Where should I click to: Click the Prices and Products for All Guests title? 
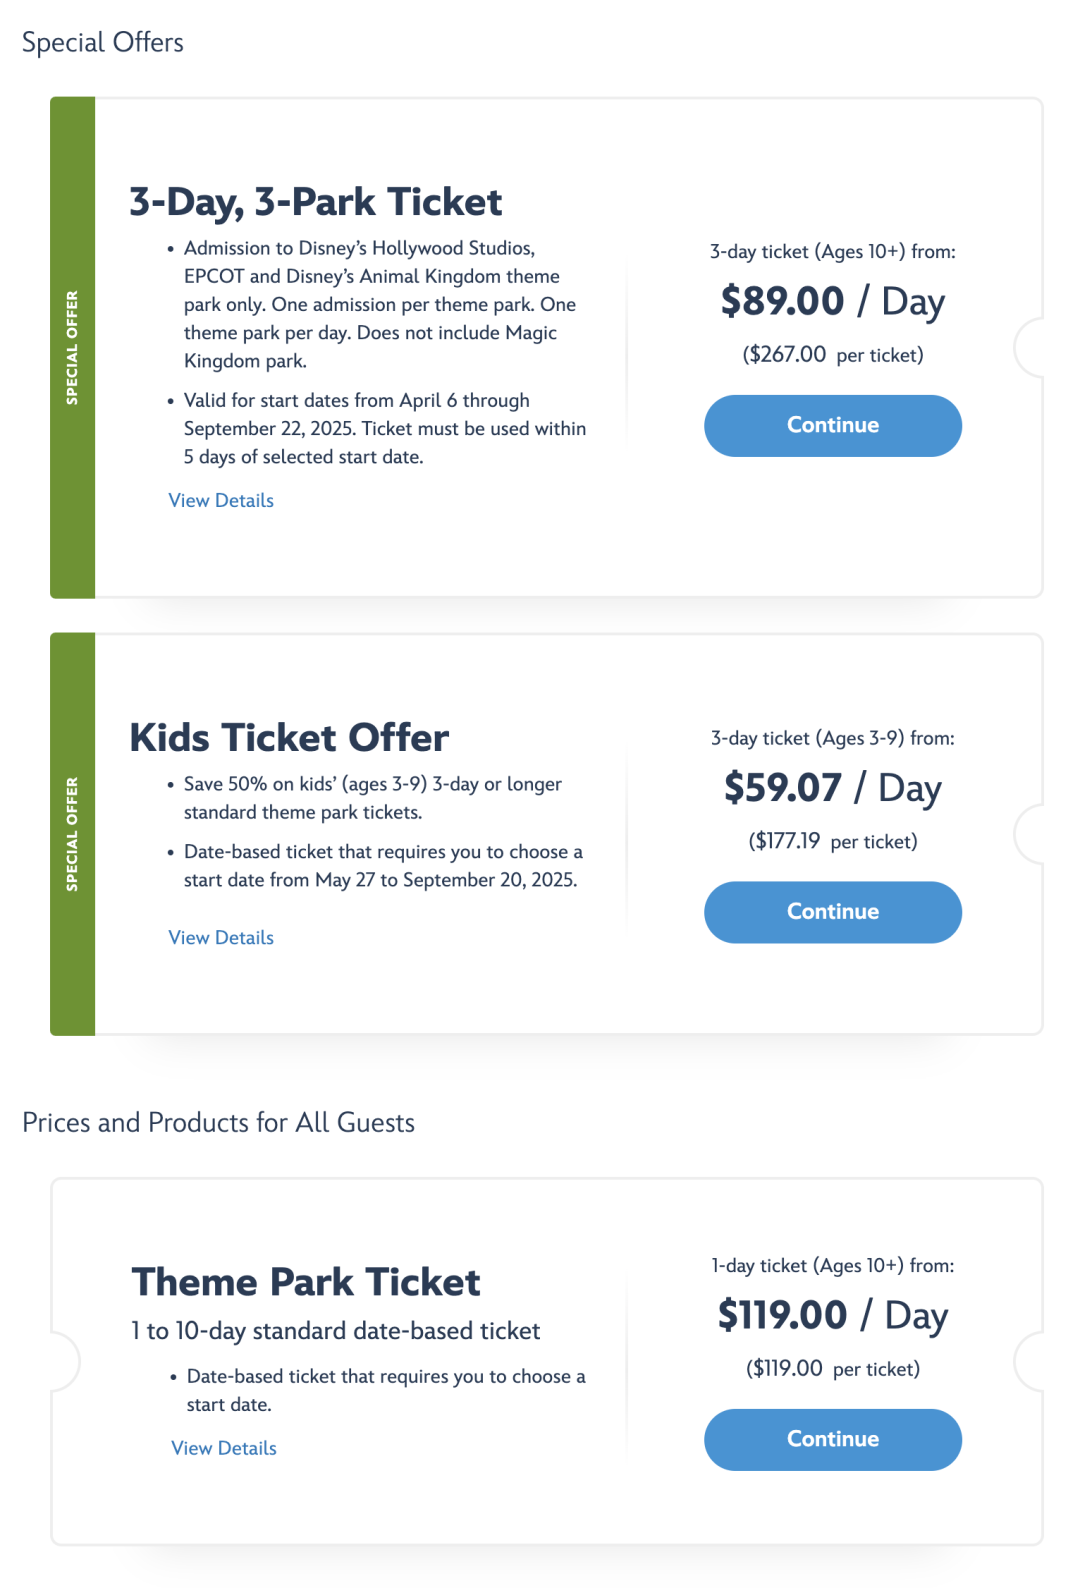point(218,1123)
